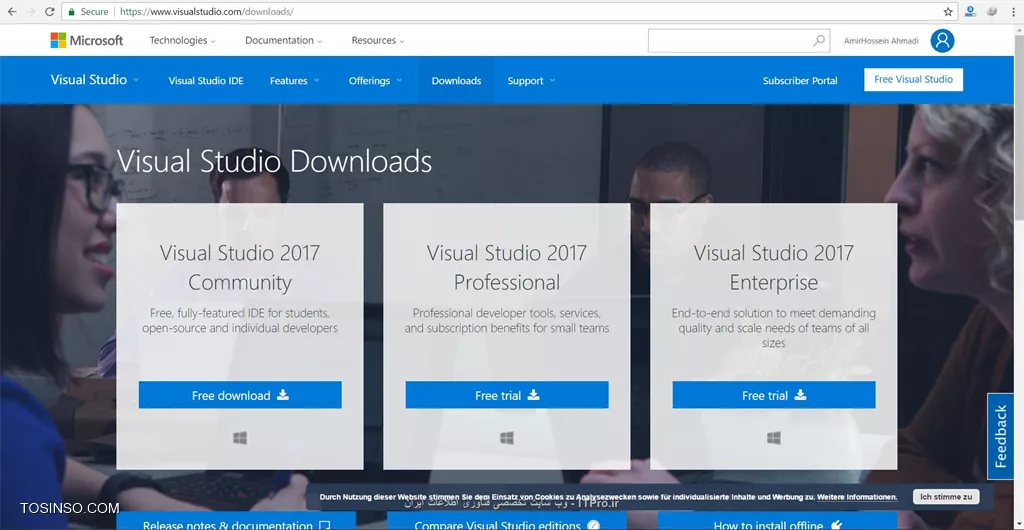Image resolution: width=1024 pixels, height=530 pixels.
Task: Accept cookies with Ich stimme zu
Action: 946,497
